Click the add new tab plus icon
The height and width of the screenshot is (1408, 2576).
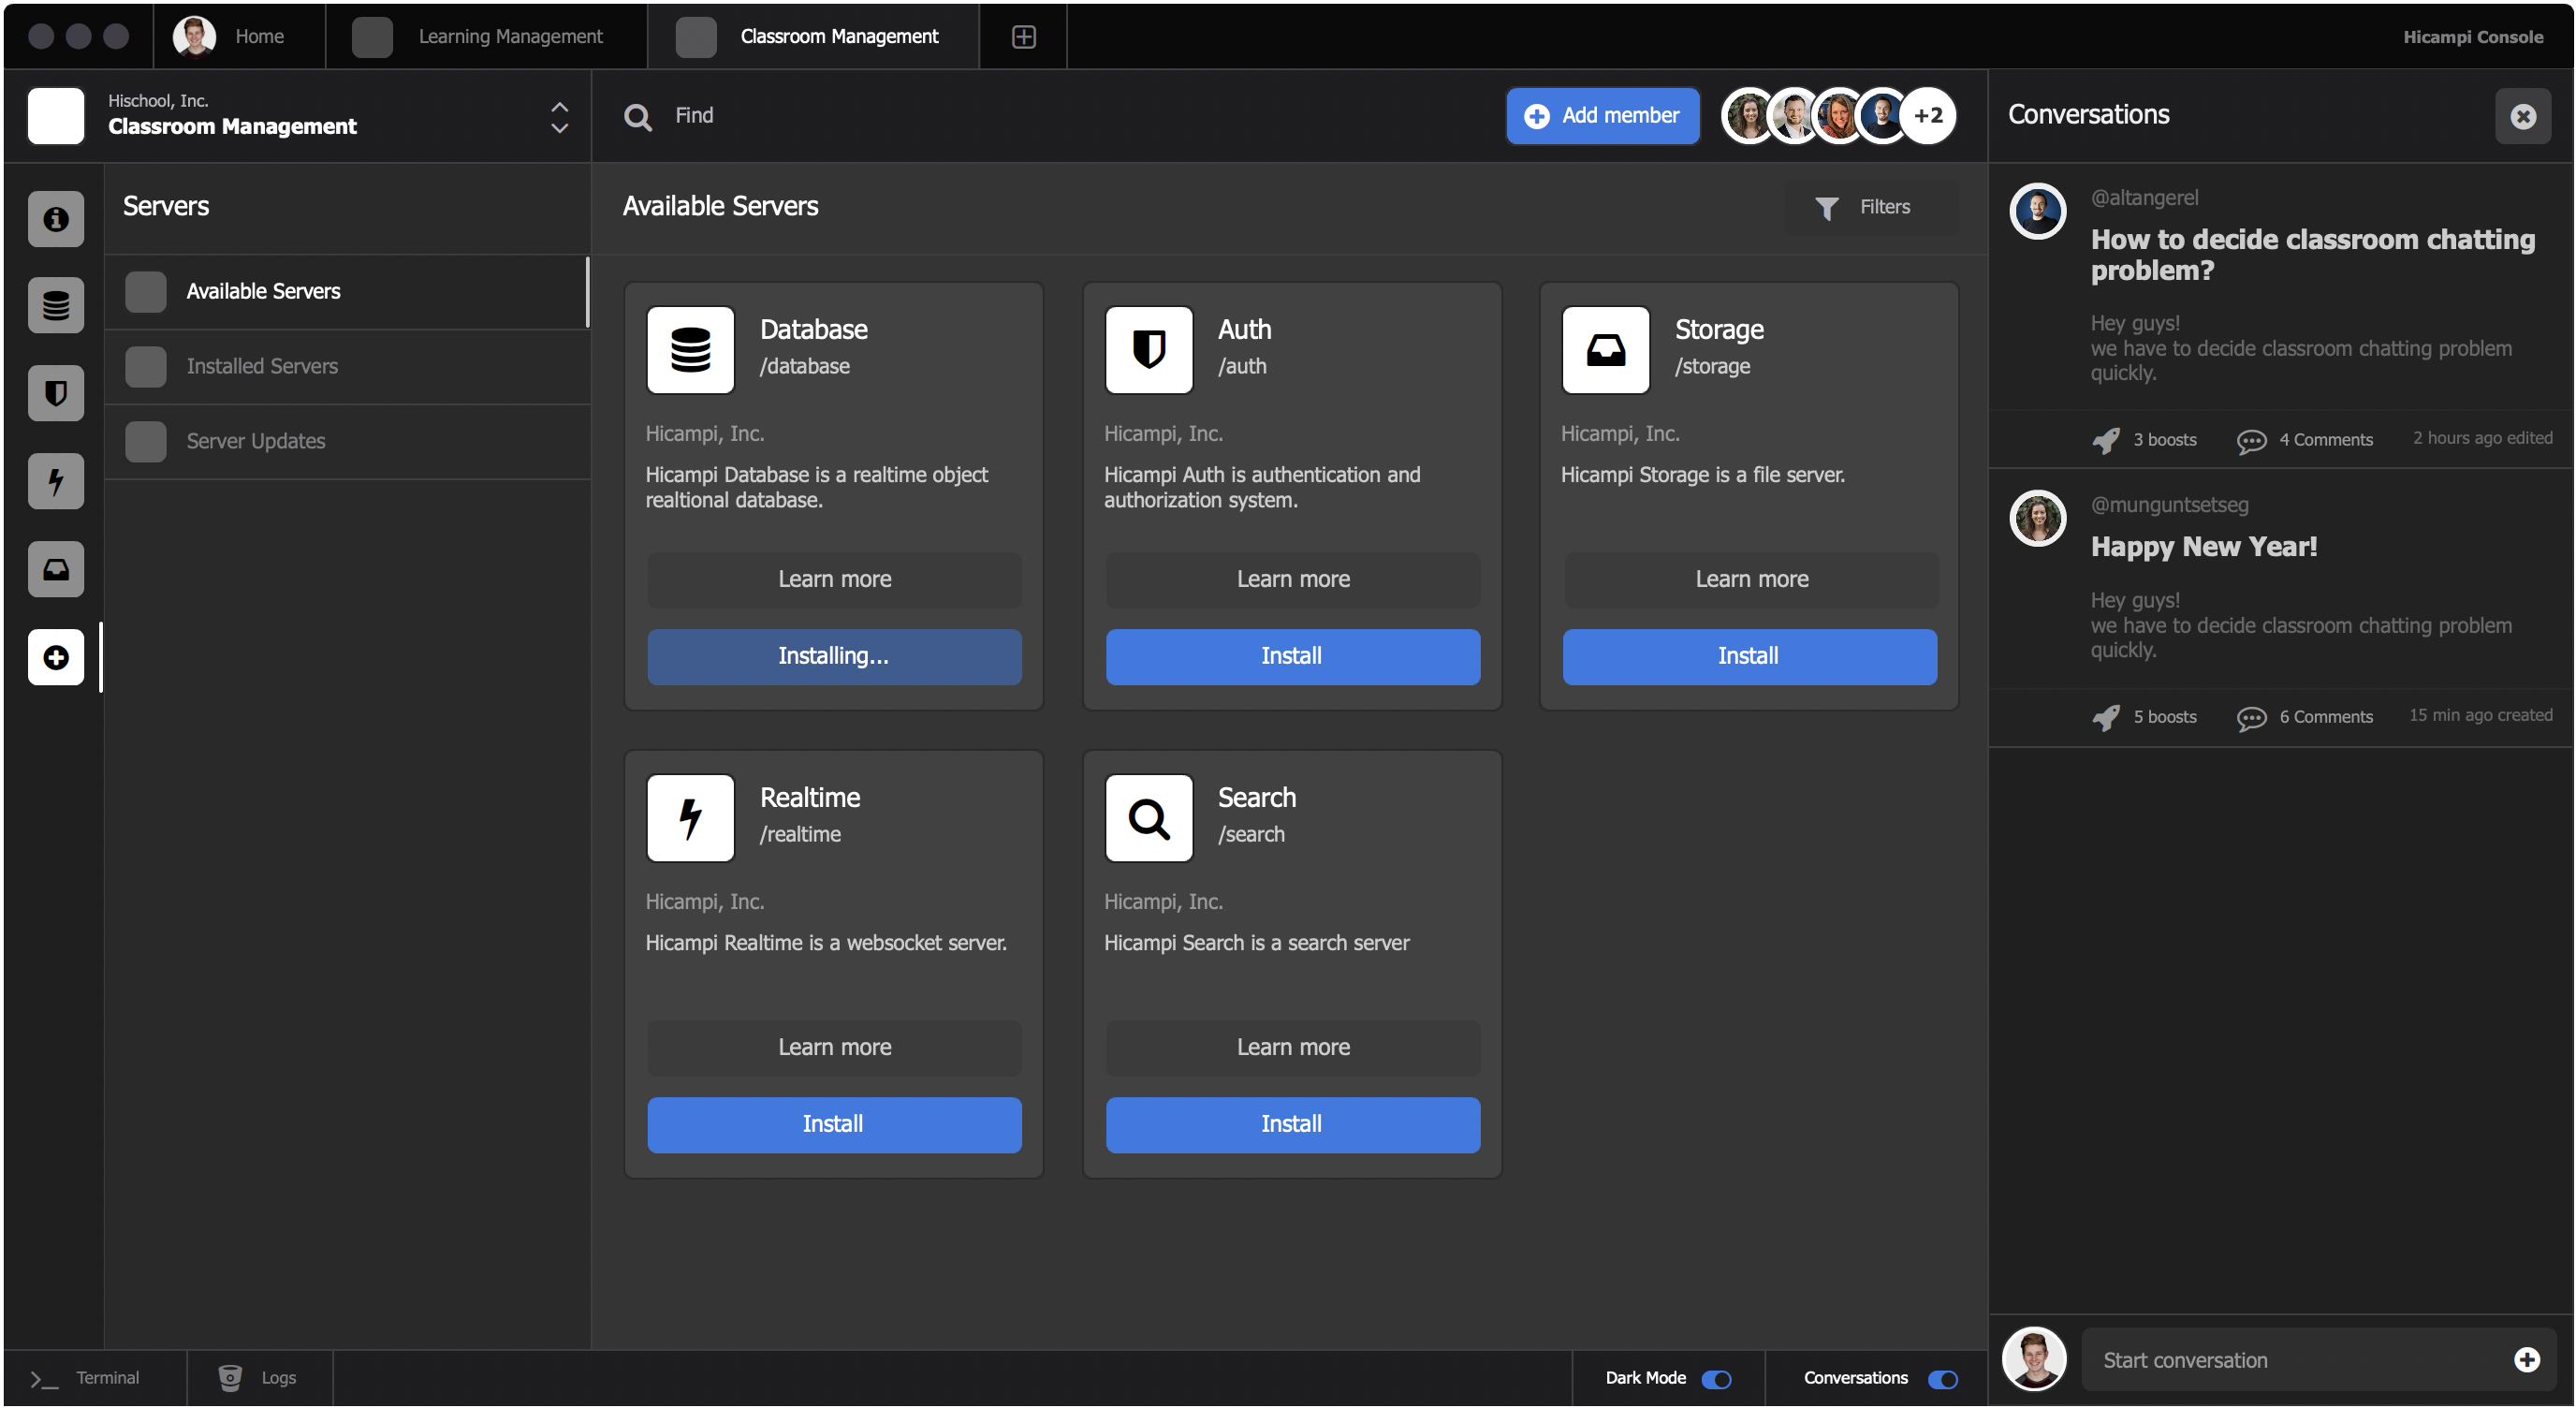click(x=1023, y=37)
